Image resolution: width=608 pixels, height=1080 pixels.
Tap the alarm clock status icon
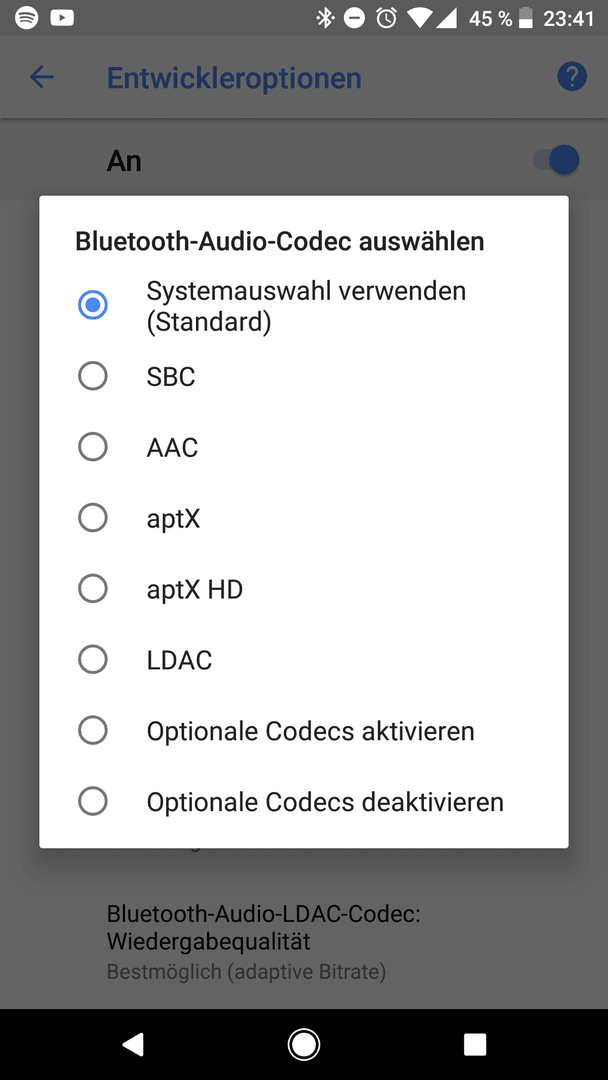pos(386,19)
